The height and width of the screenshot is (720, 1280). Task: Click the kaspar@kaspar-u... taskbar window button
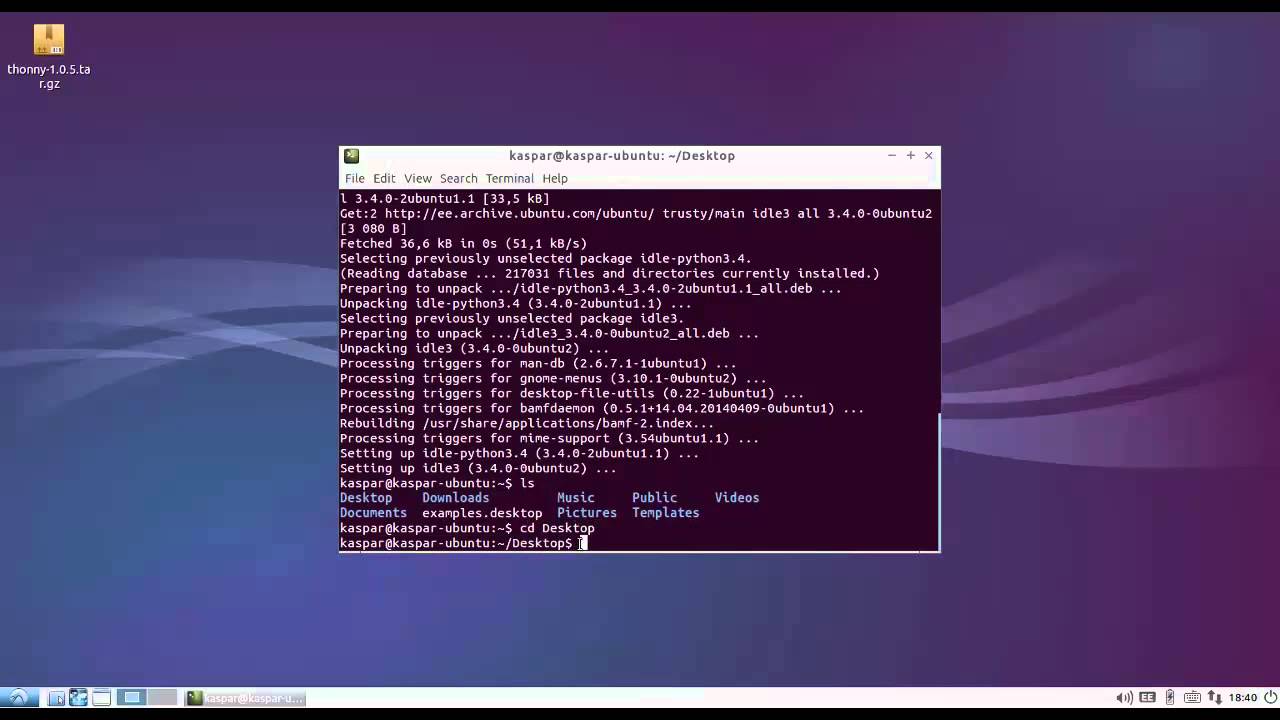[x=245, y=697]
